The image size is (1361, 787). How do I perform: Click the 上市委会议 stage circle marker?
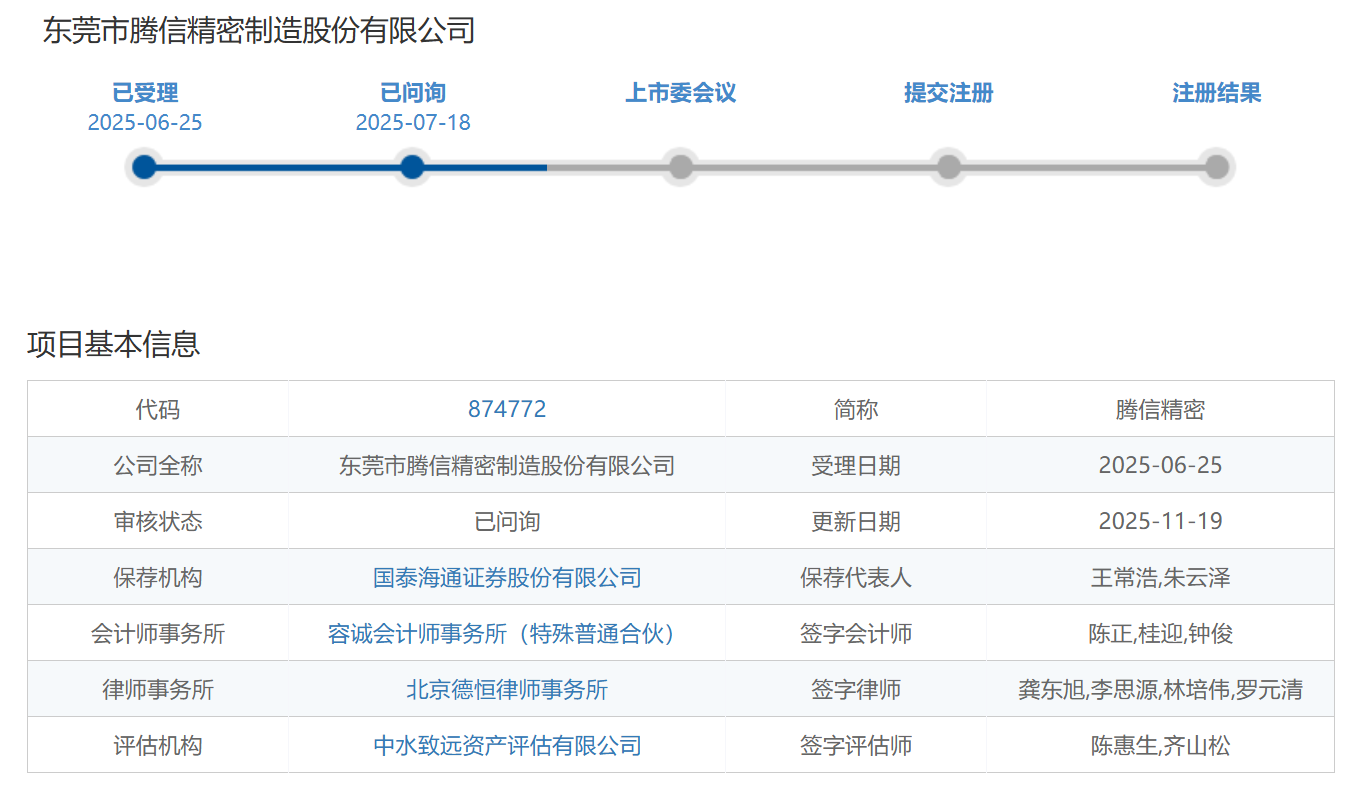point(680,167)
